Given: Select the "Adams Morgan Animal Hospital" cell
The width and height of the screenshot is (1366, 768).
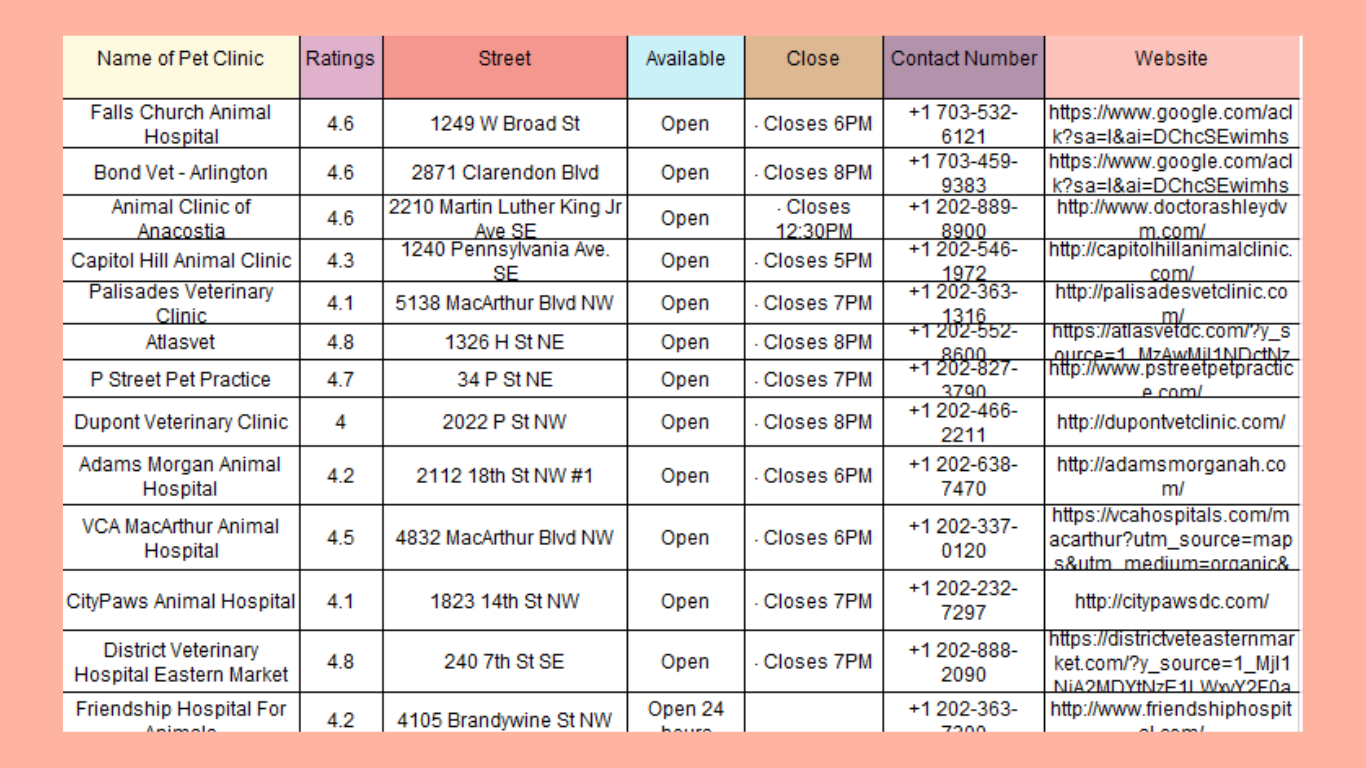Looking at the screenshot, I should coord(181,476).
